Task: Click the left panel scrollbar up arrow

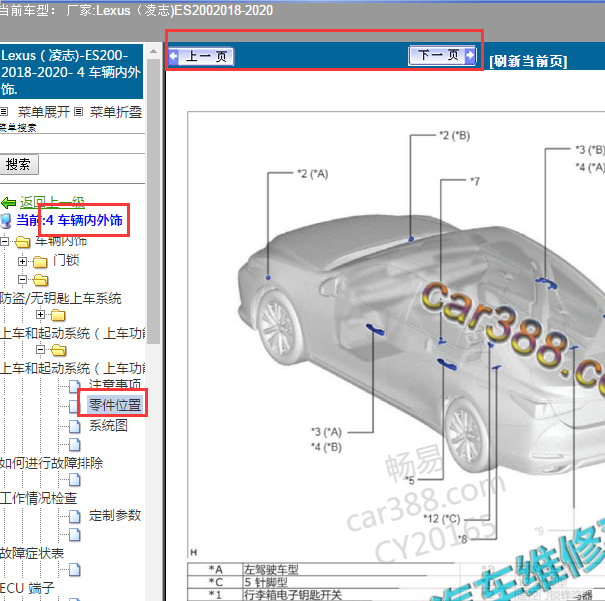Action: 154,51
